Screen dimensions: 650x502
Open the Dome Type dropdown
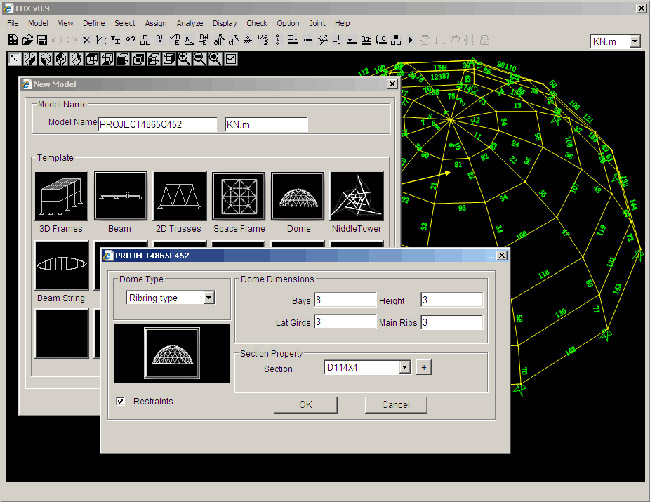click(x=208, y=297)
